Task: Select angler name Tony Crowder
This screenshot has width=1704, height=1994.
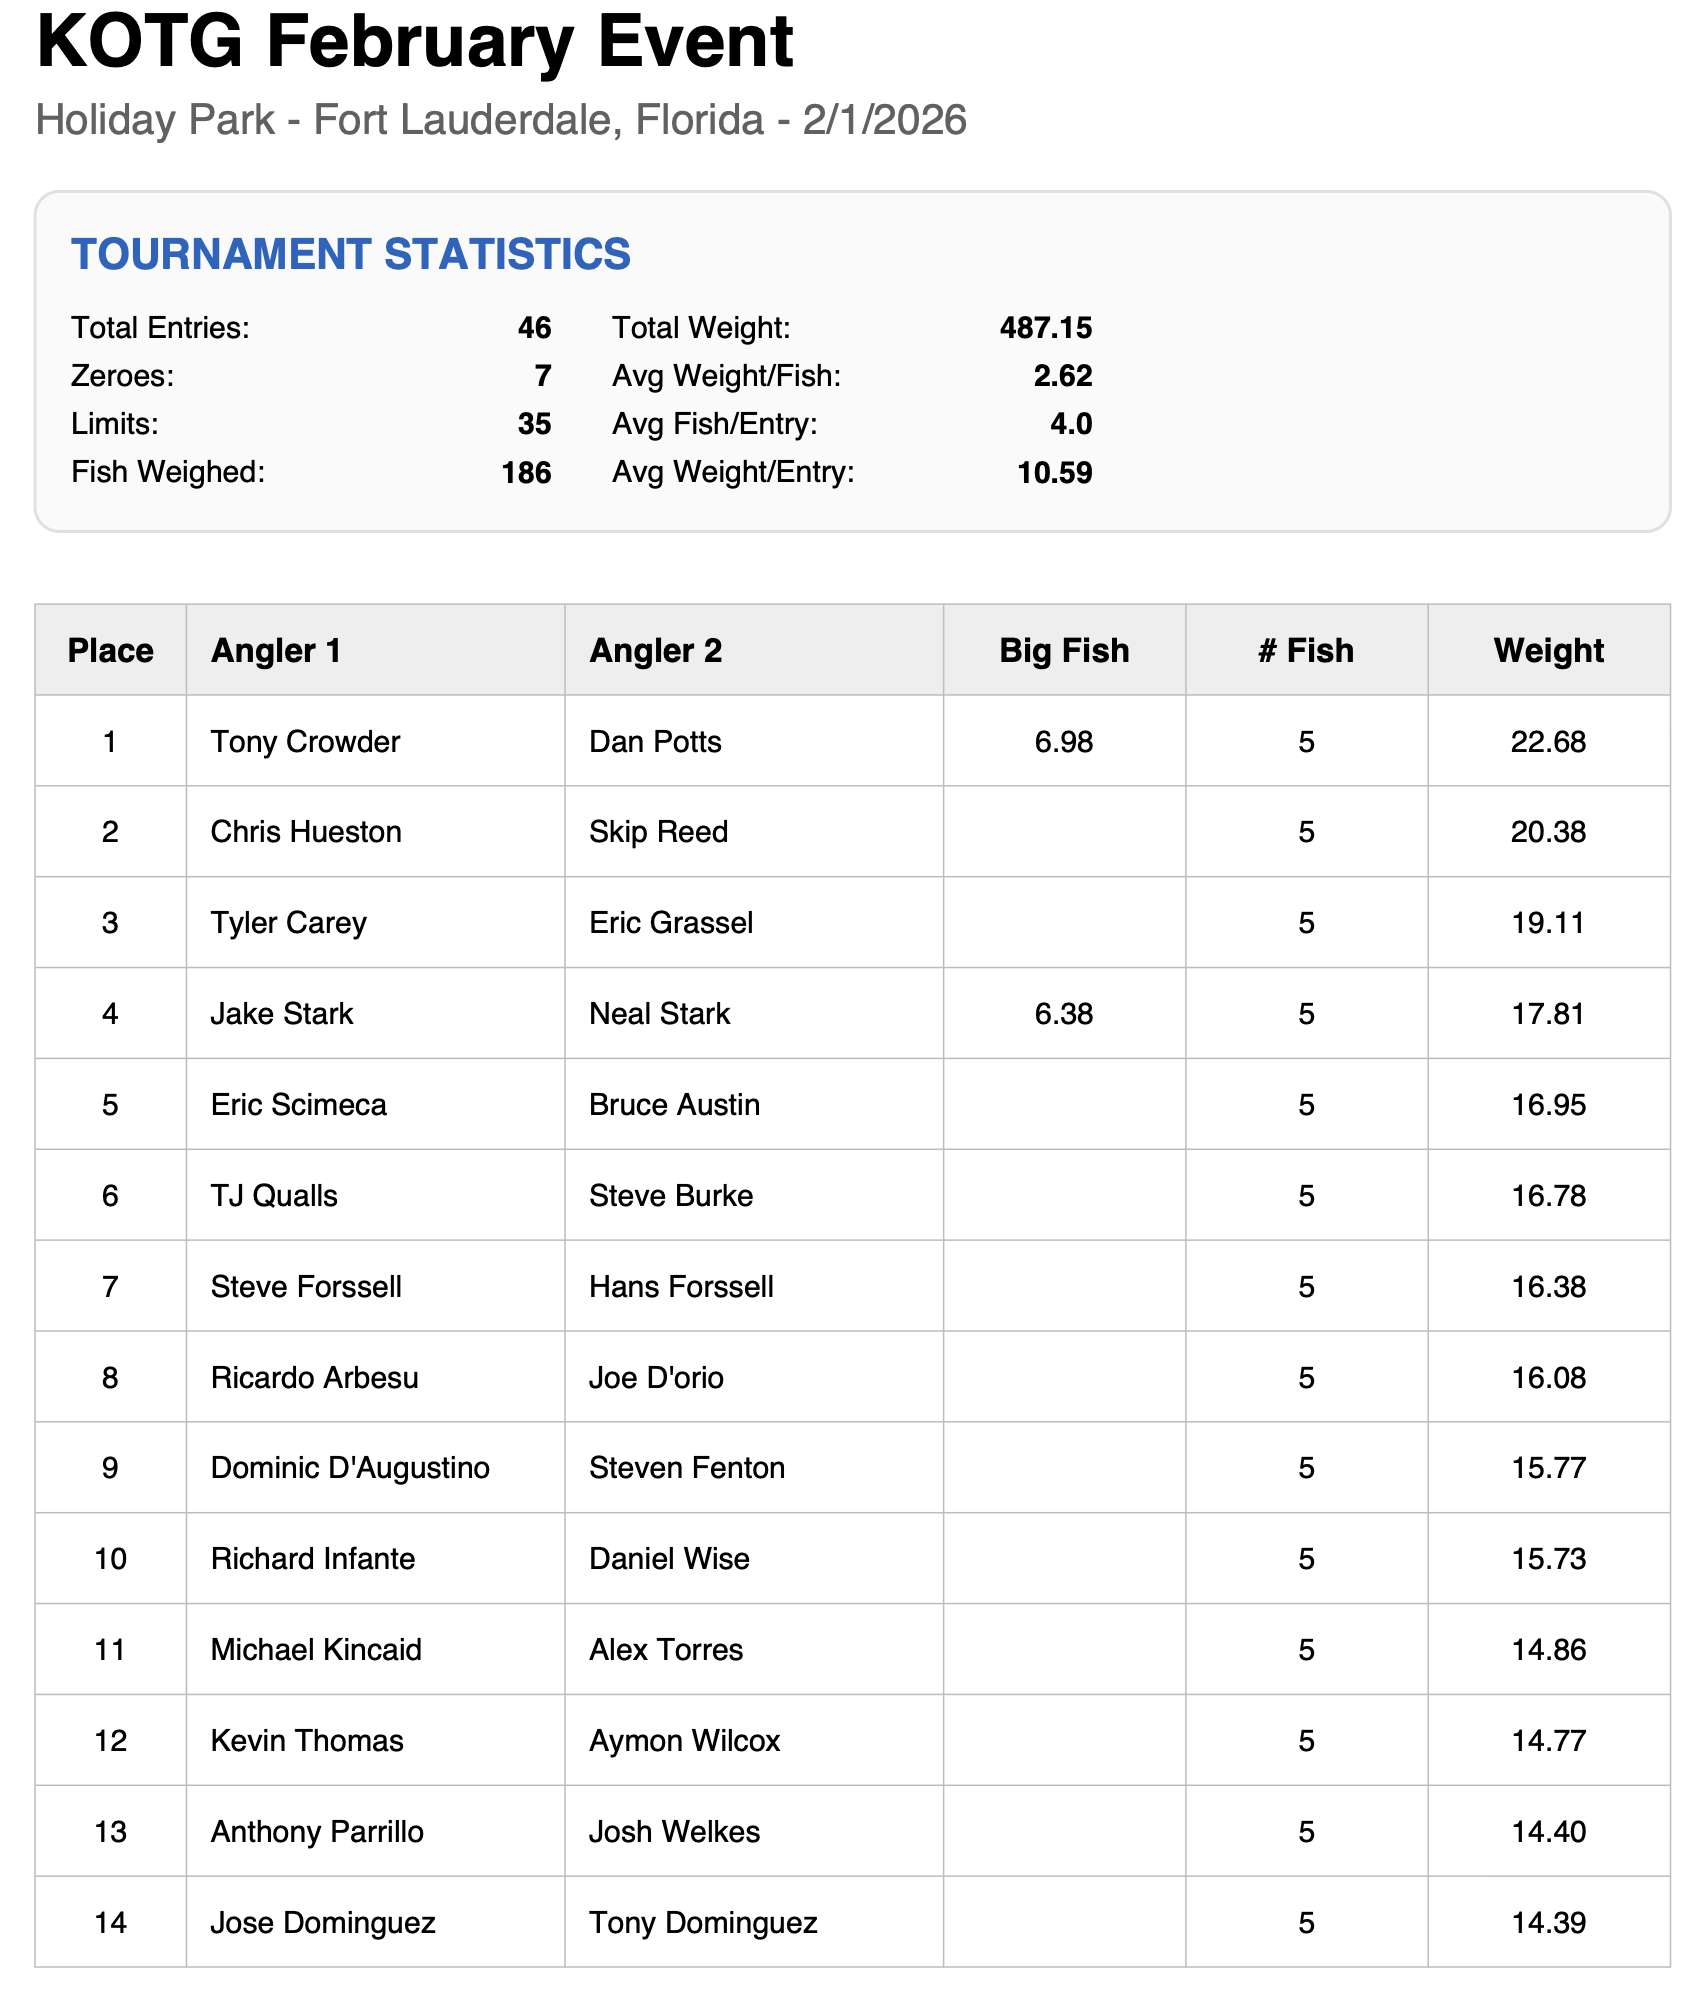Action: [305, 742]
